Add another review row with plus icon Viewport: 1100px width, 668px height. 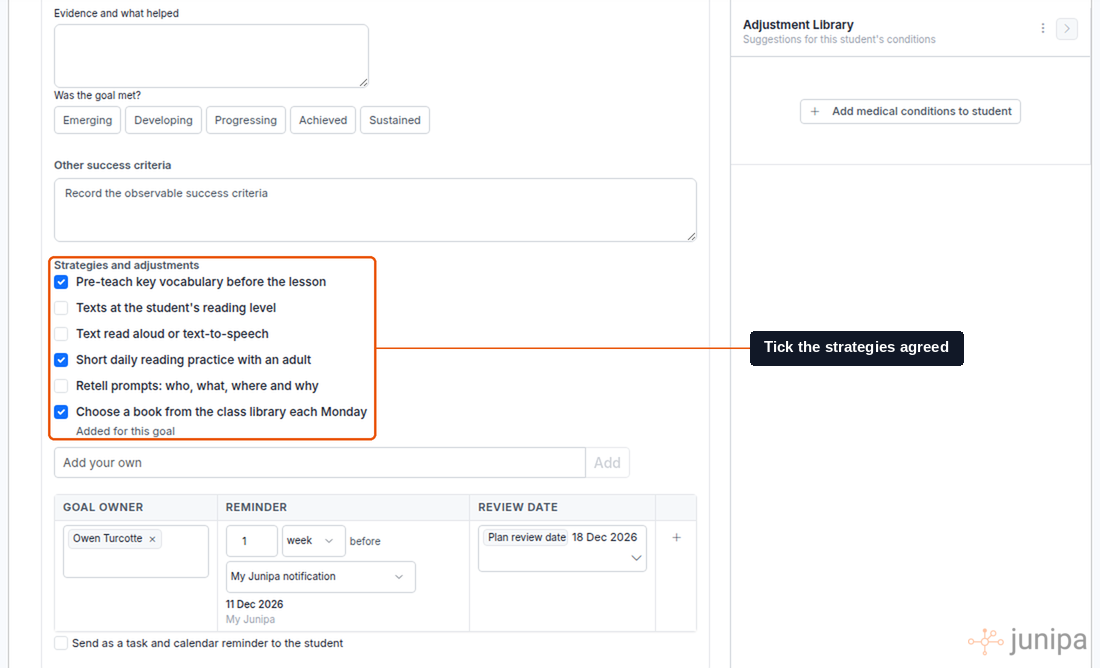[x=676, y=537]
